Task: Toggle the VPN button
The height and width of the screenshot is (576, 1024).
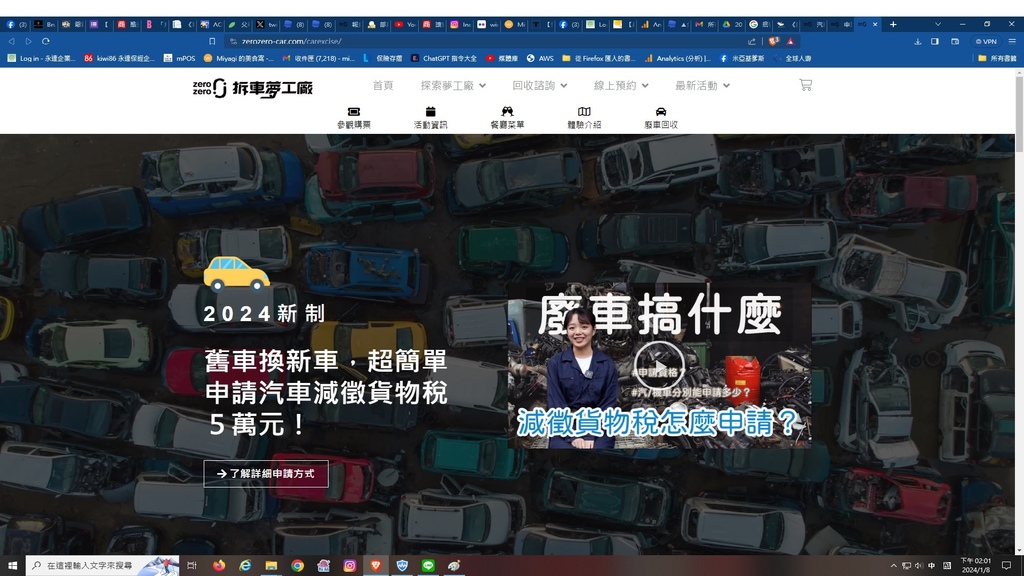Action: pos(986,41)
